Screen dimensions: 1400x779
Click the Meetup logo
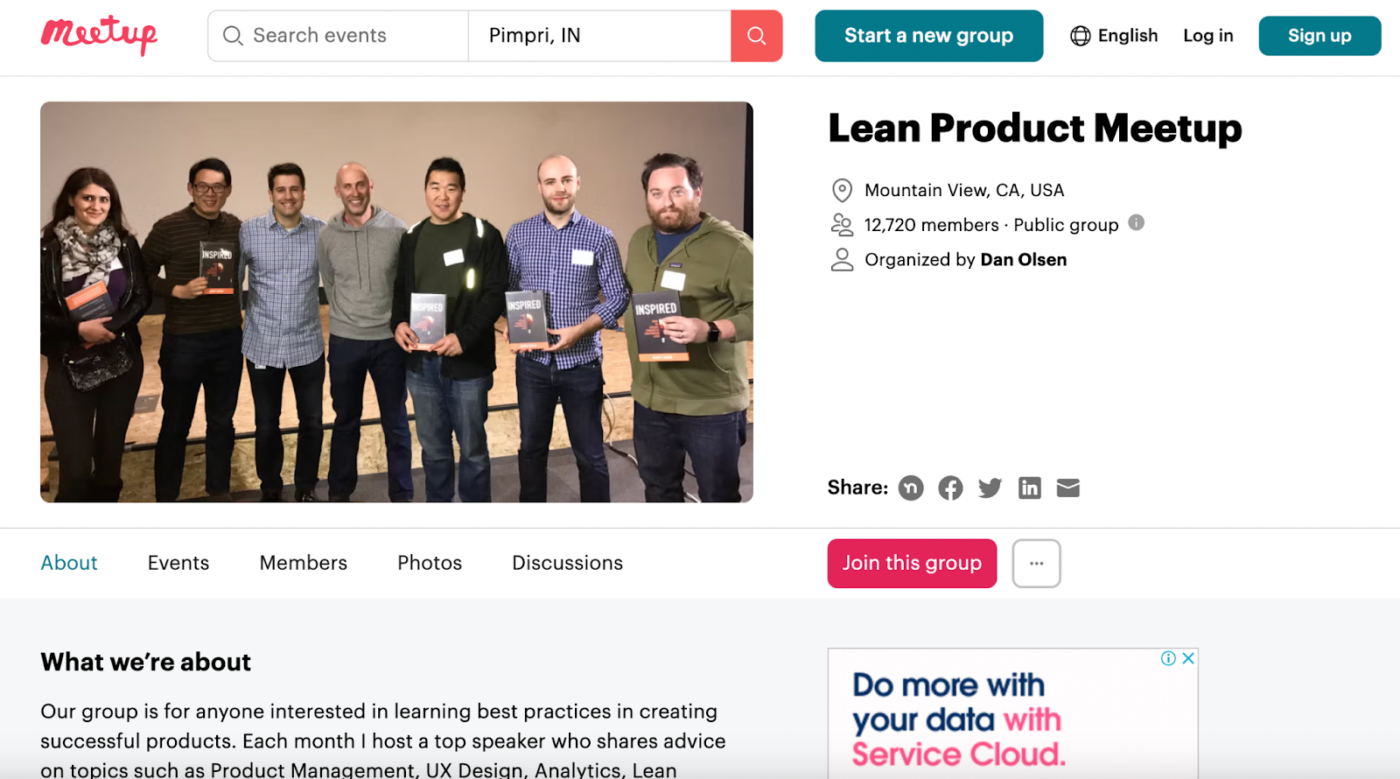(x=99, y=36)
